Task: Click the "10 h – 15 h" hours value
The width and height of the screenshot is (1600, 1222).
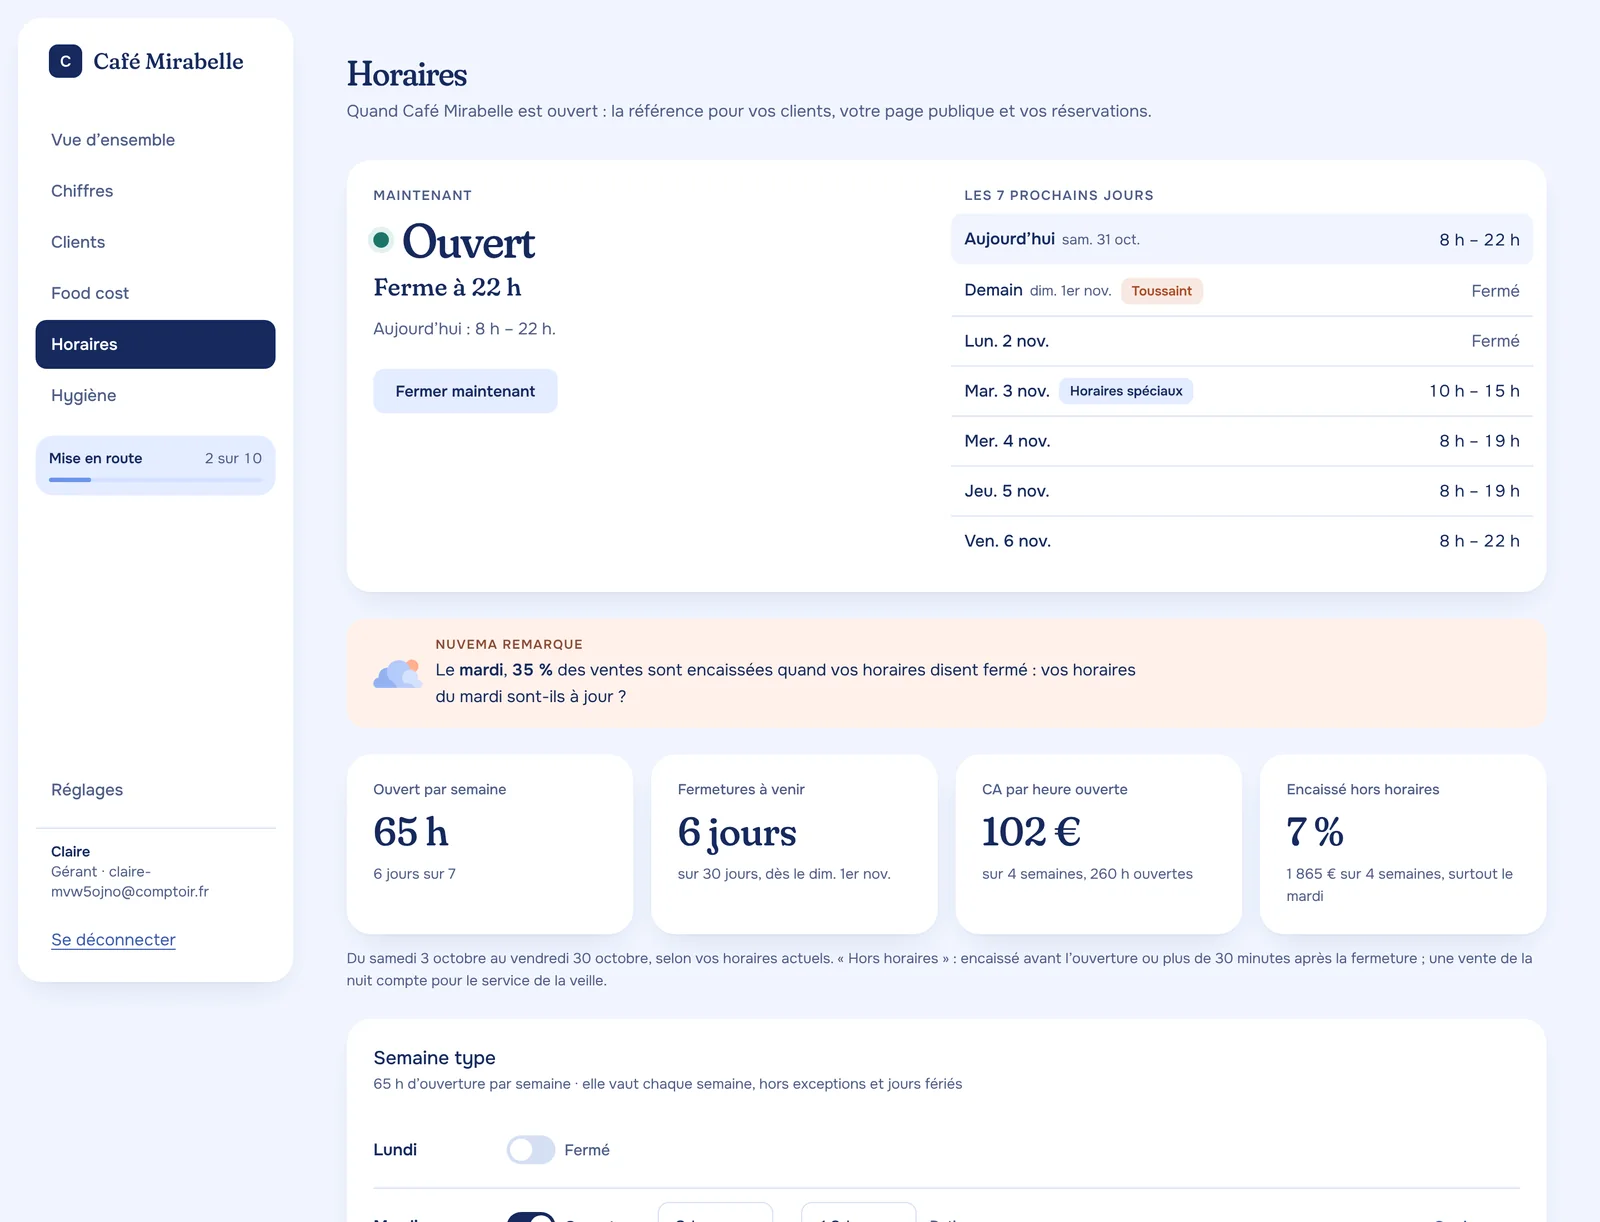Action: 1474,391
